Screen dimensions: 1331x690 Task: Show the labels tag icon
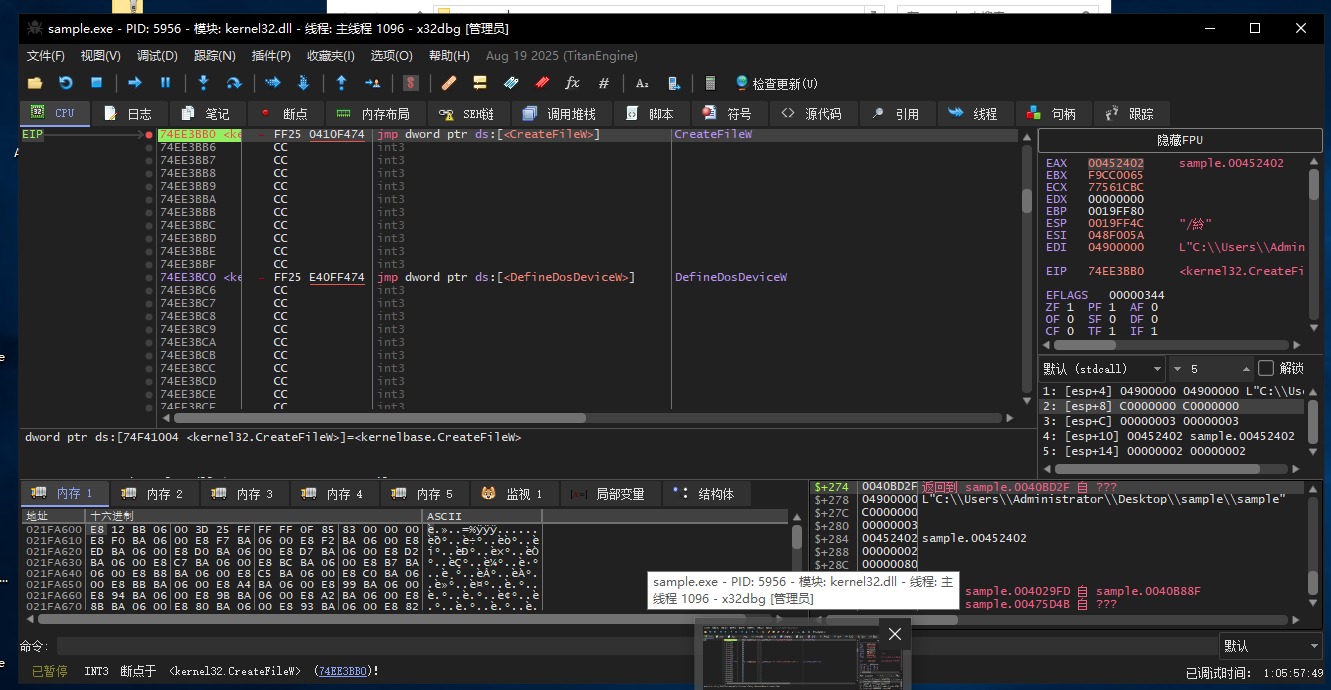coord(511,83)
